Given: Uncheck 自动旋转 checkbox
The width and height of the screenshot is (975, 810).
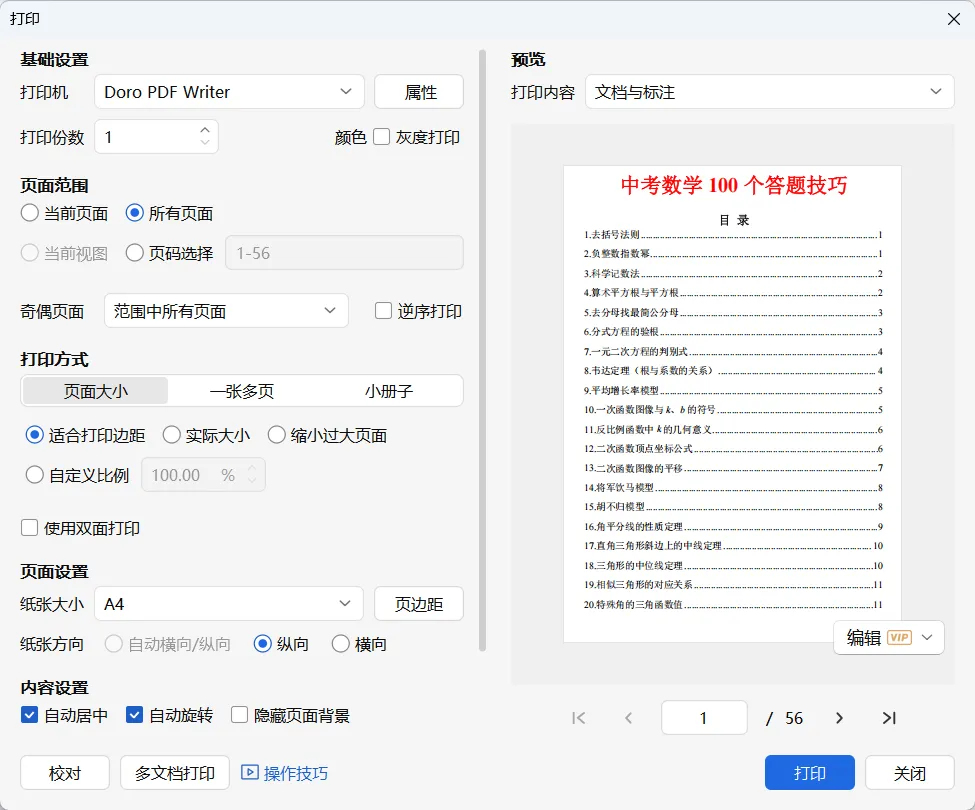Looking at the screenshot, I should point(134,715).
